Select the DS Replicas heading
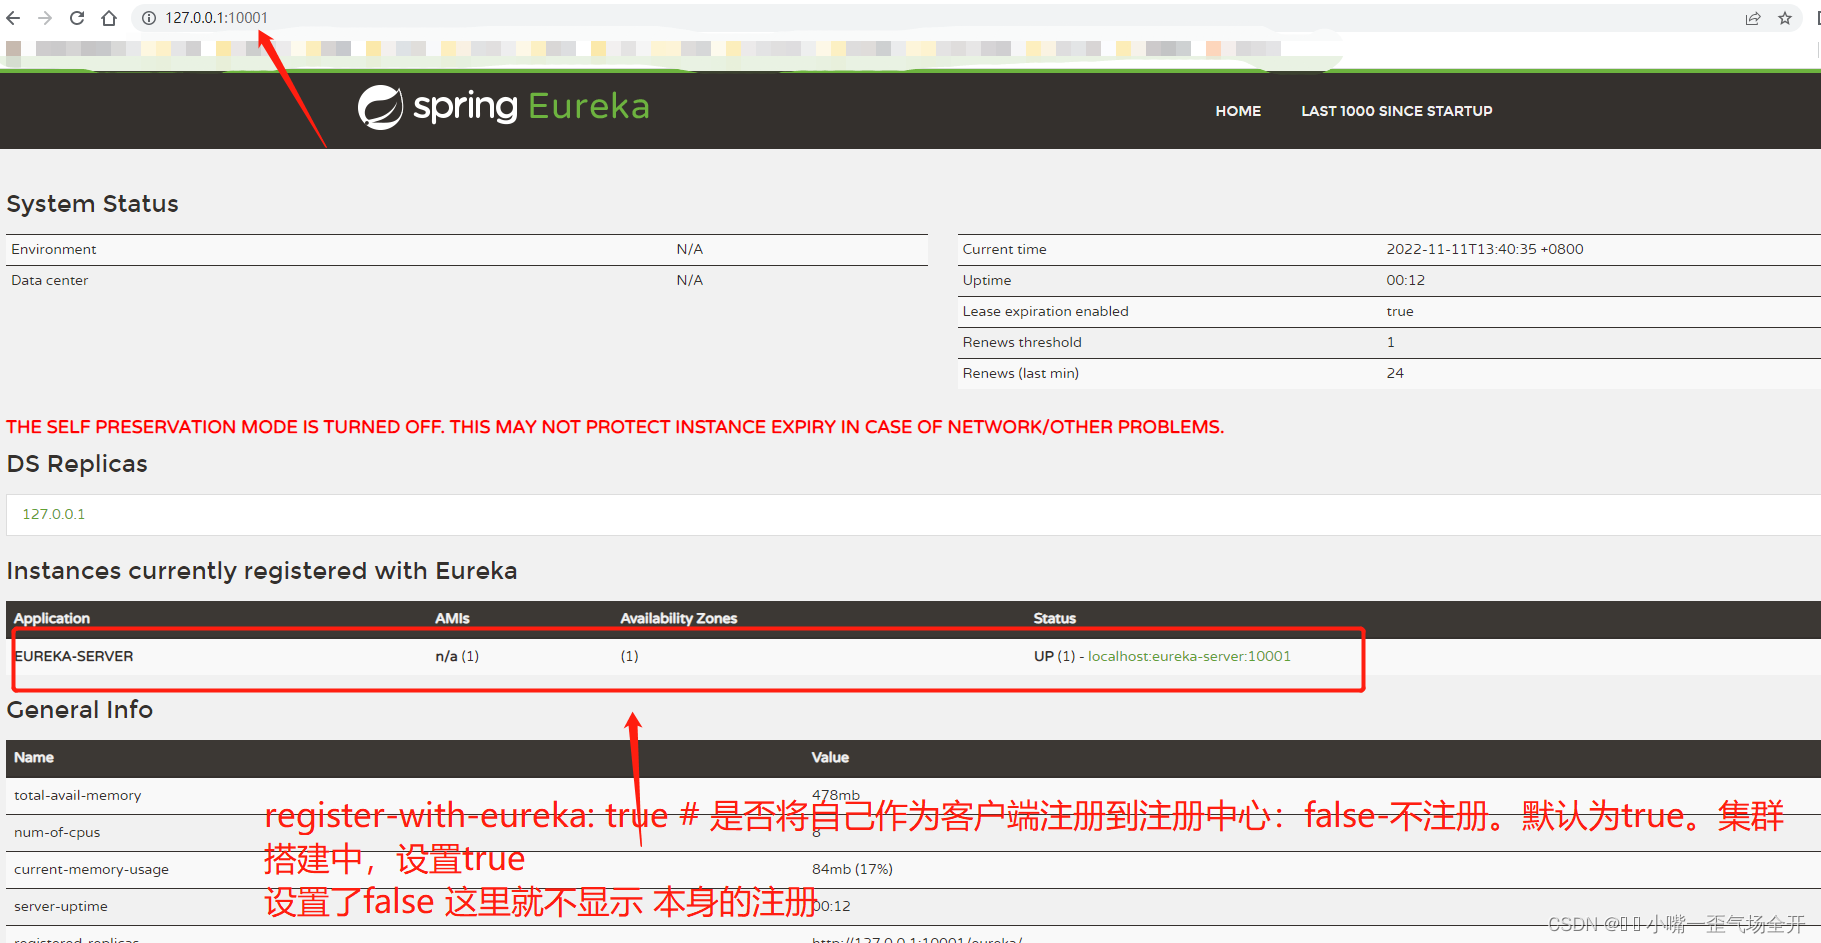 [77, 464]
